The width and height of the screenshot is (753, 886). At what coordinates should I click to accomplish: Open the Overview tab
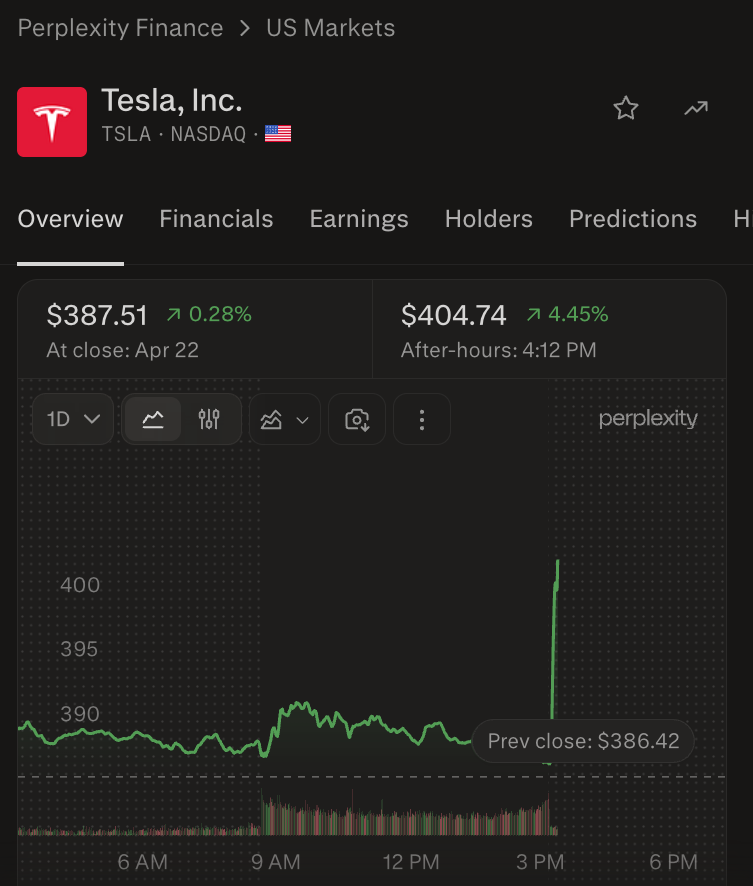point(71,219)
